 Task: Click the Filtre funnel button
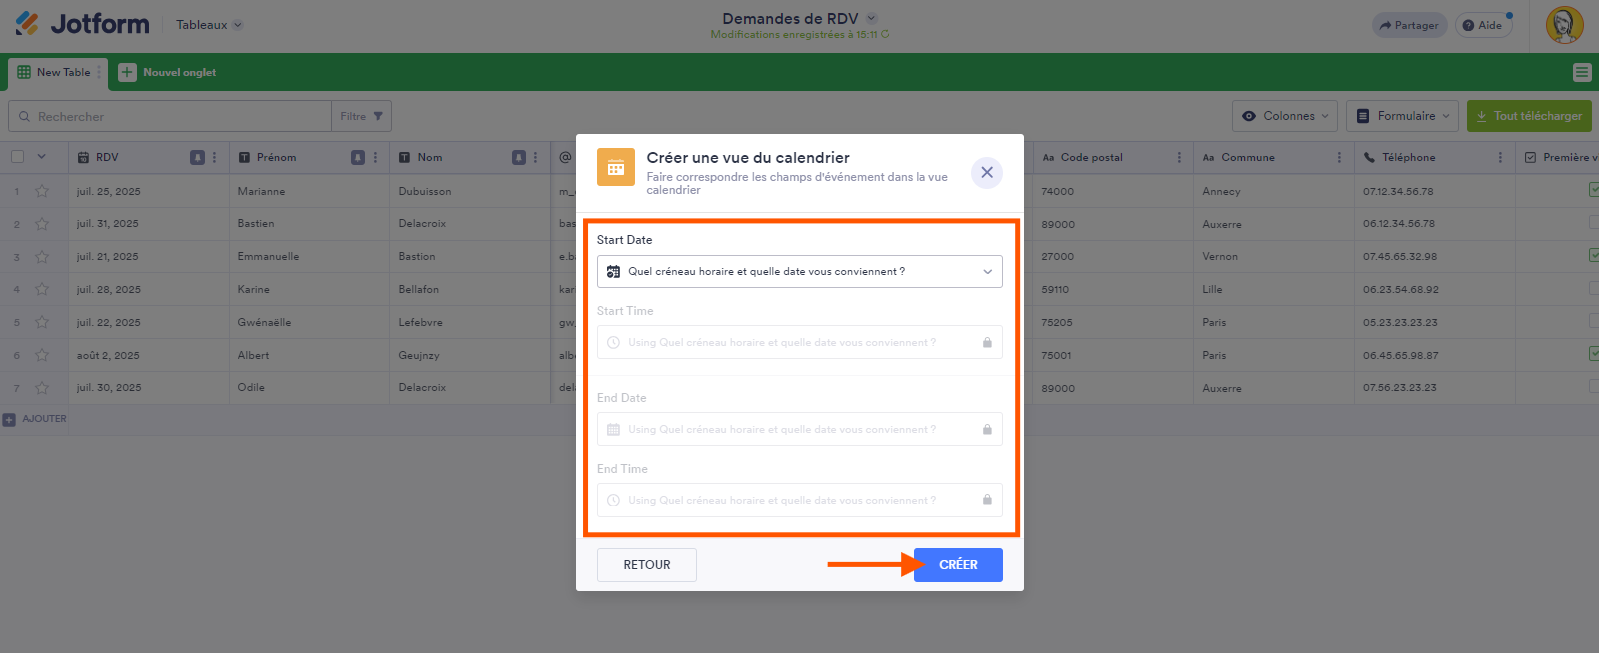point(361,116)
